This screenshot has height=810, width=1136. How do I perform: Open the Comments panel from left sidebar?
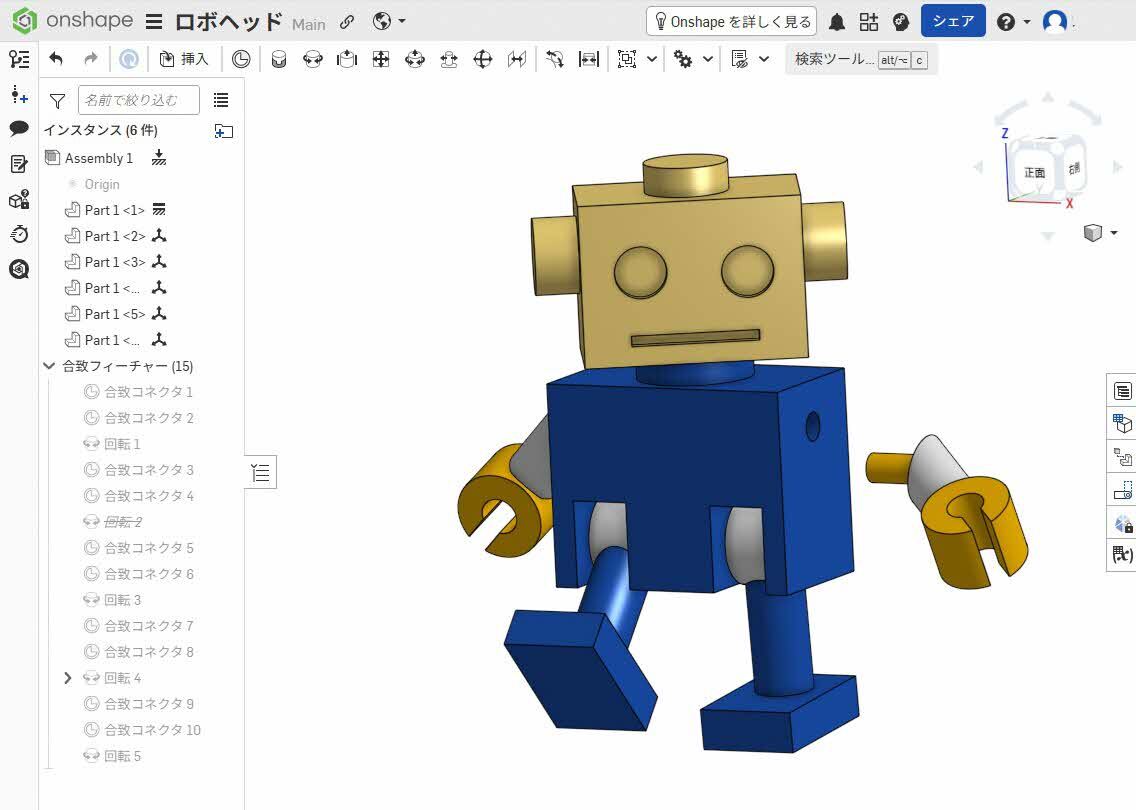(x=19, y=128)
